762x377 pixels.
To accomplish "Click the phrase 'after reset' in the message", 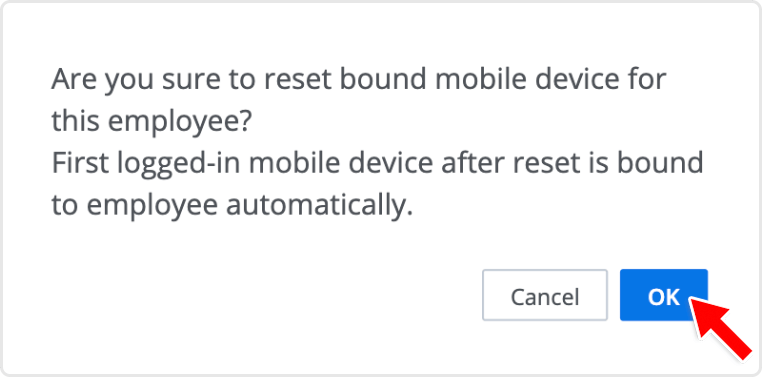I will [515, 163].
